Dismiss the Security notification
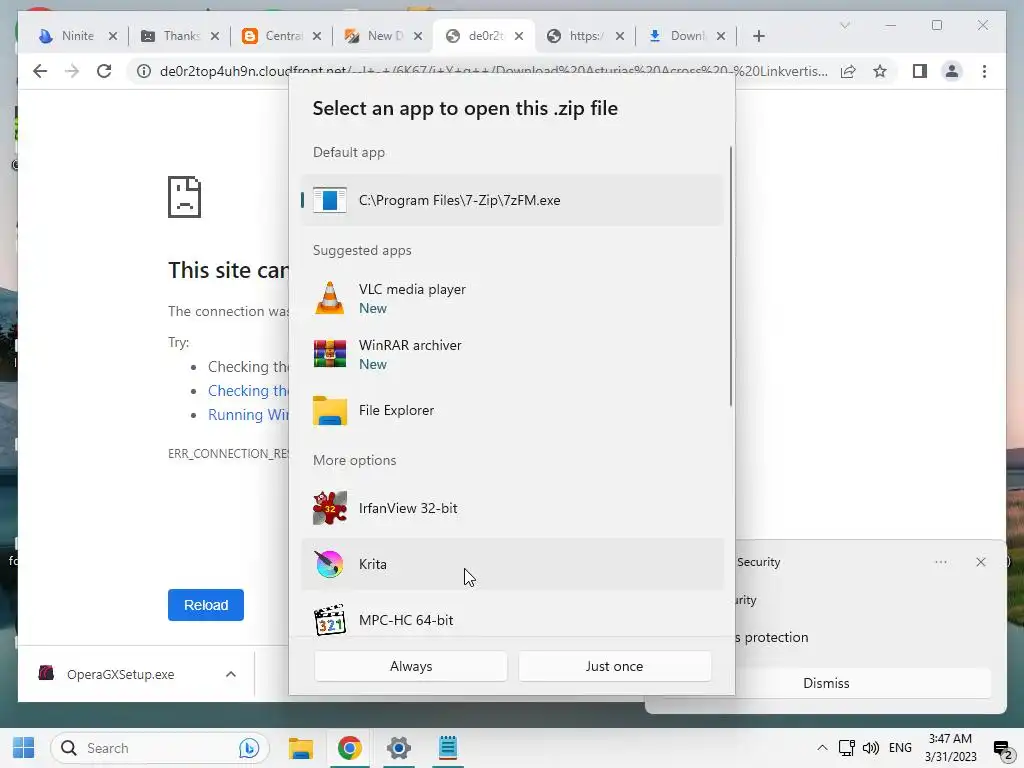Image resolution: width=1024 pixels, height=768 pixels. click(x=826, y=683)
